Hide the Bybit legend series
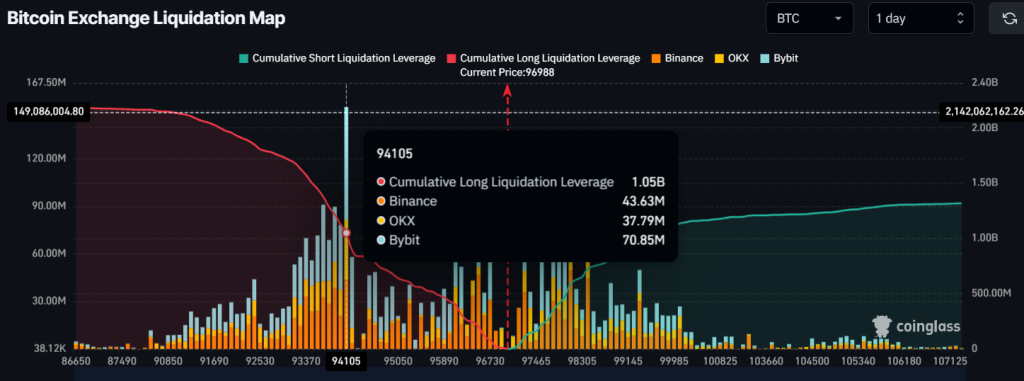The height and width of the screenshot is (381, 1024). [778, 58]
